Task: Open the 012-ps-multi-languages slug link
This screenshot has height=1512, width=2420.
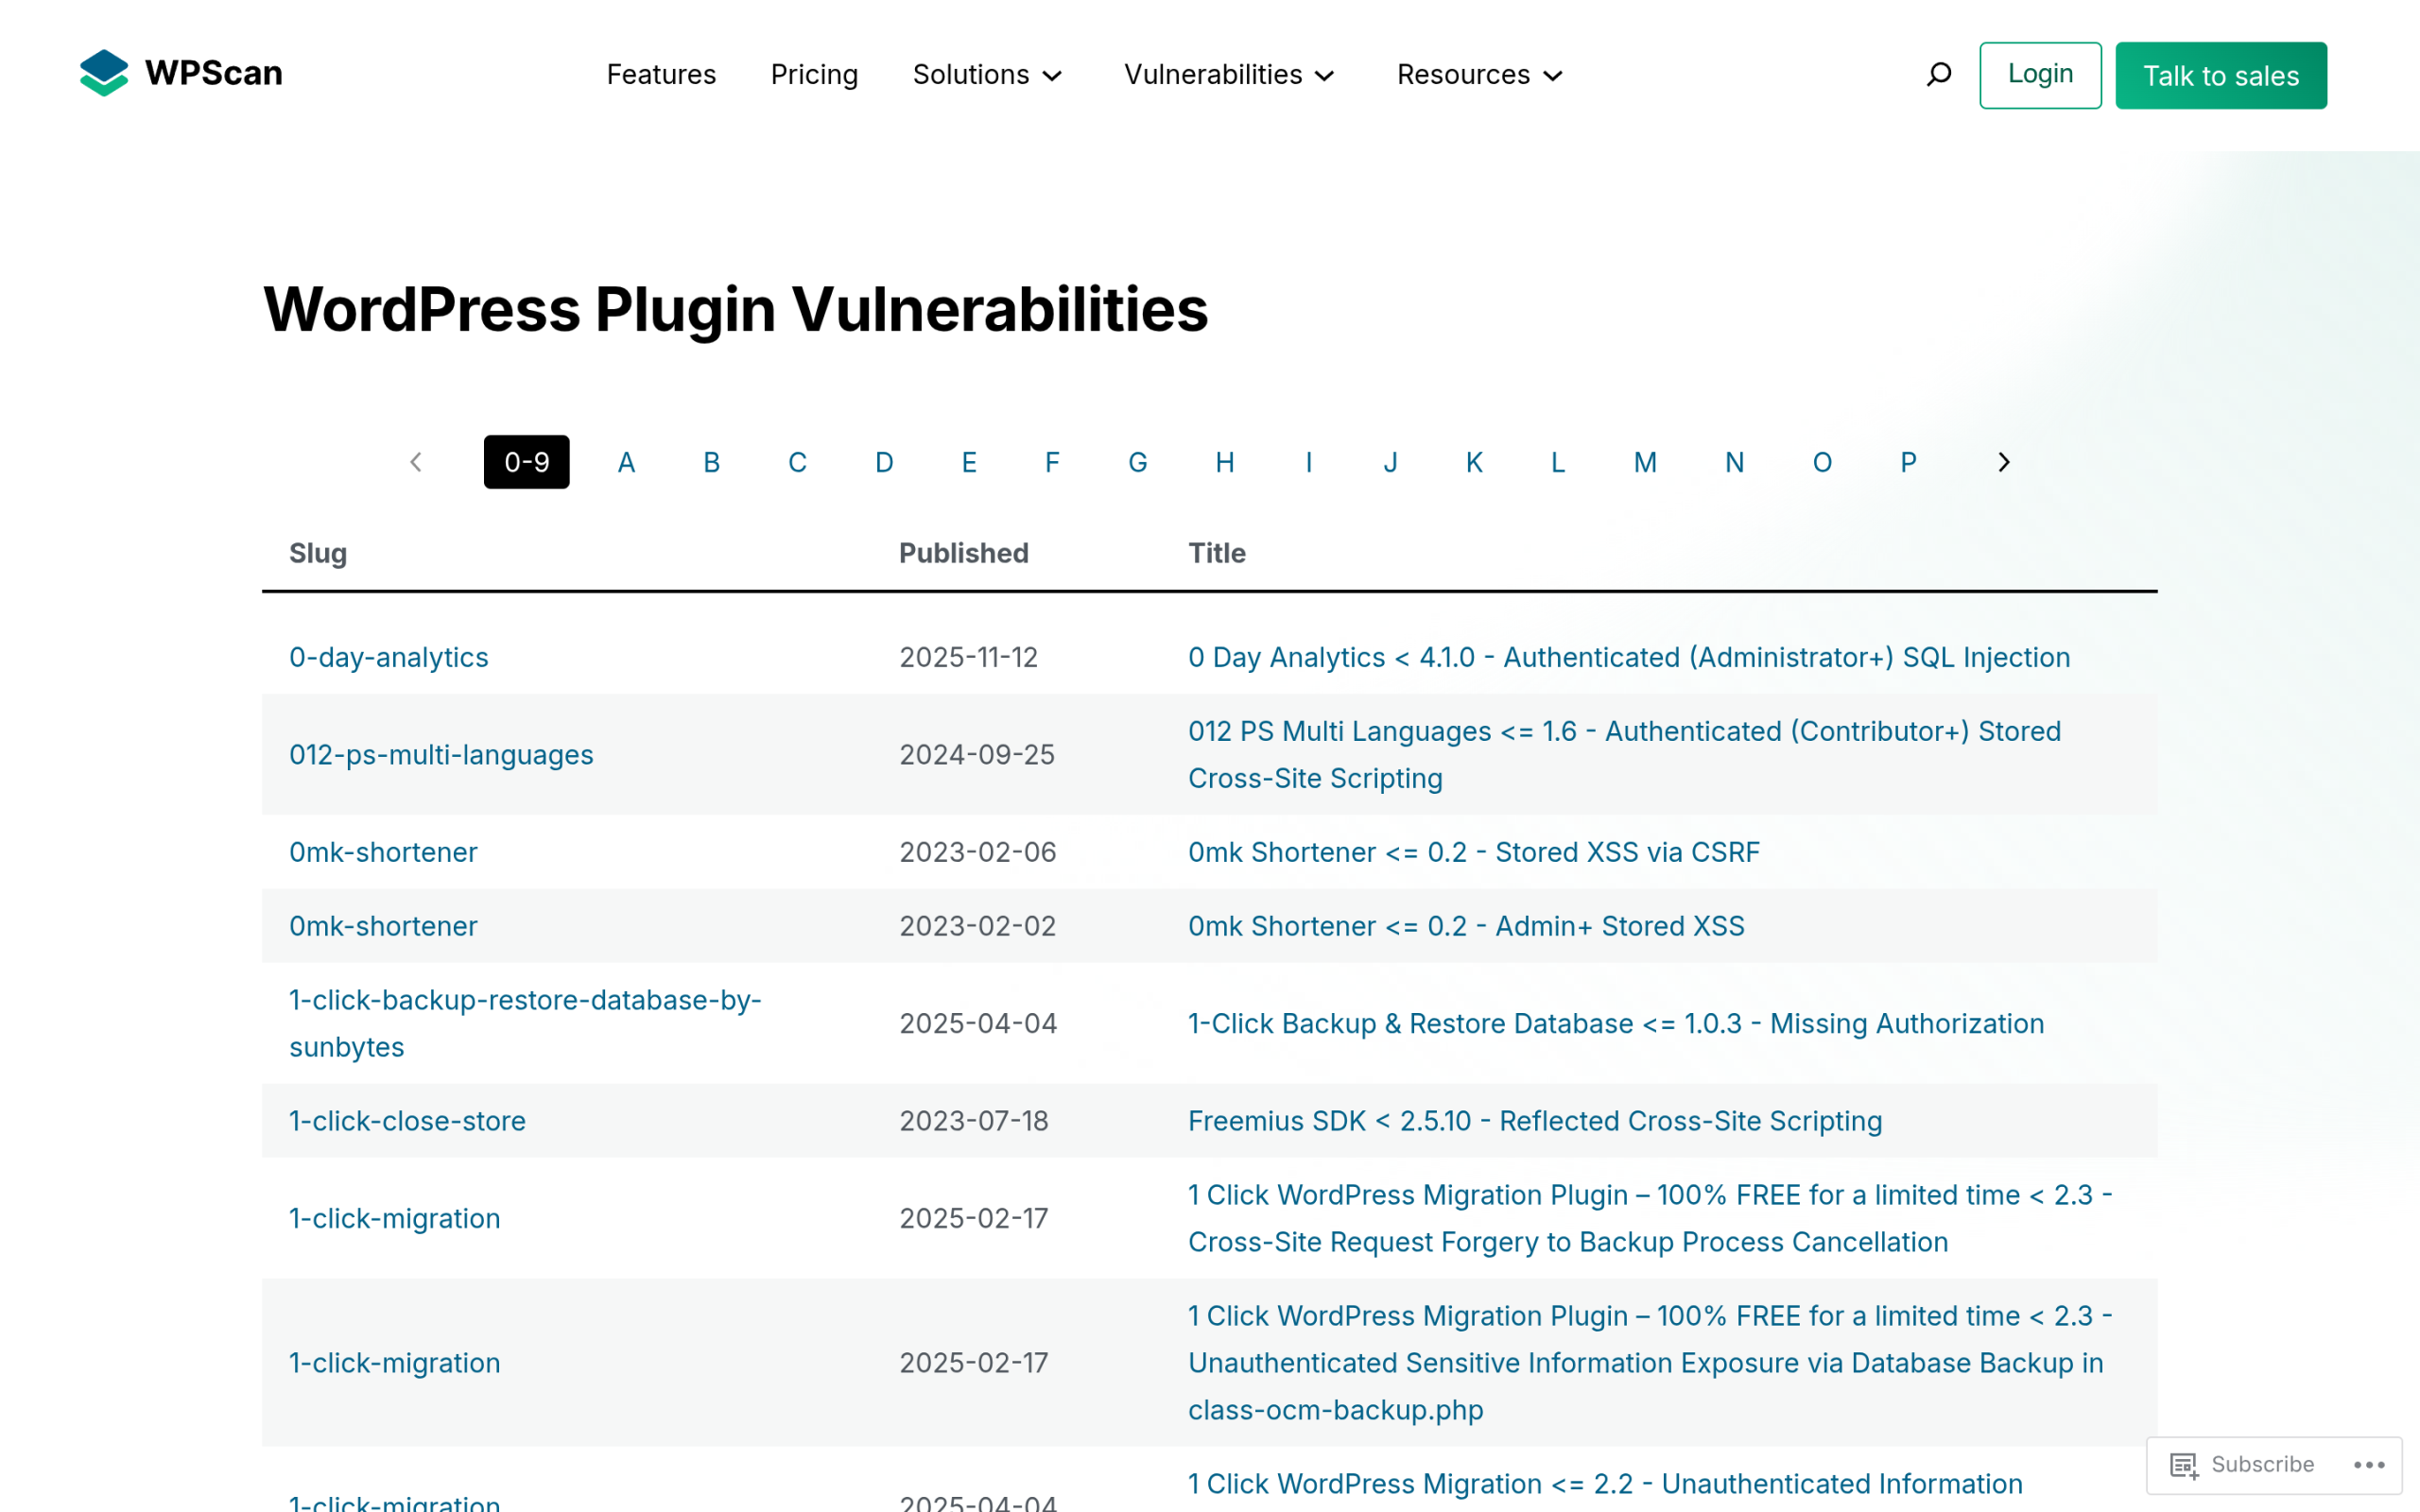Action: [x=441, y=754]
